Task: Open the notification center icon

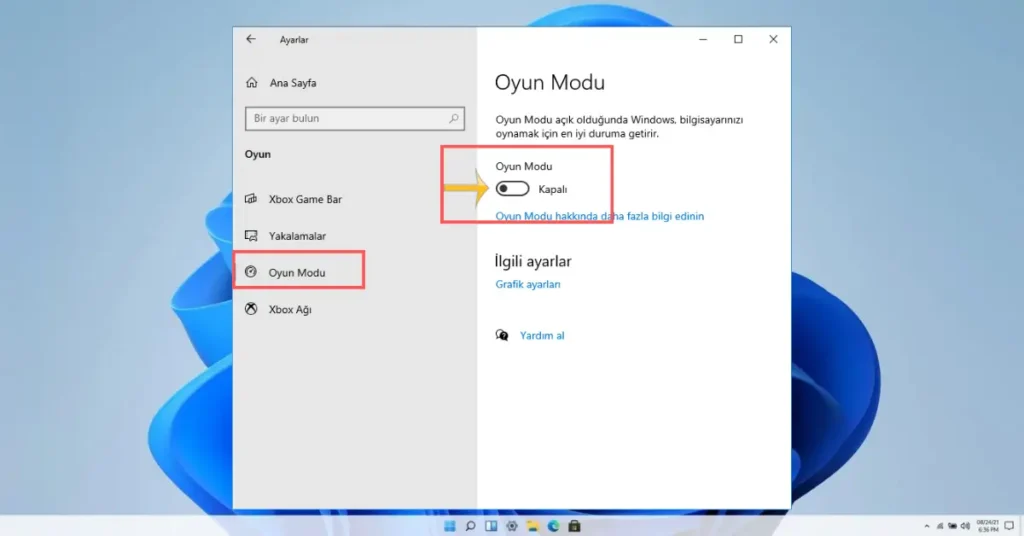Action: [1010, 526]
